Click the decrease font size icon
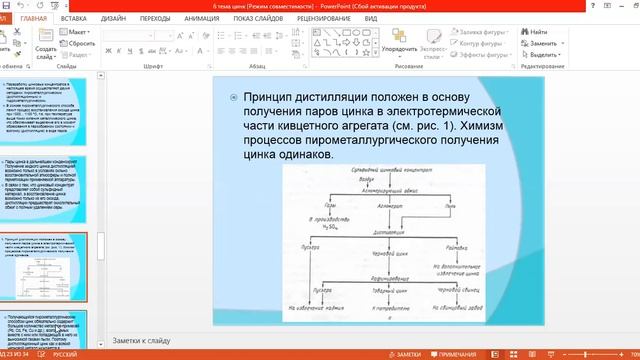Image resolution: width=640 pixels, height=360 pixels. pyautogui.click(x=191, y=36)
